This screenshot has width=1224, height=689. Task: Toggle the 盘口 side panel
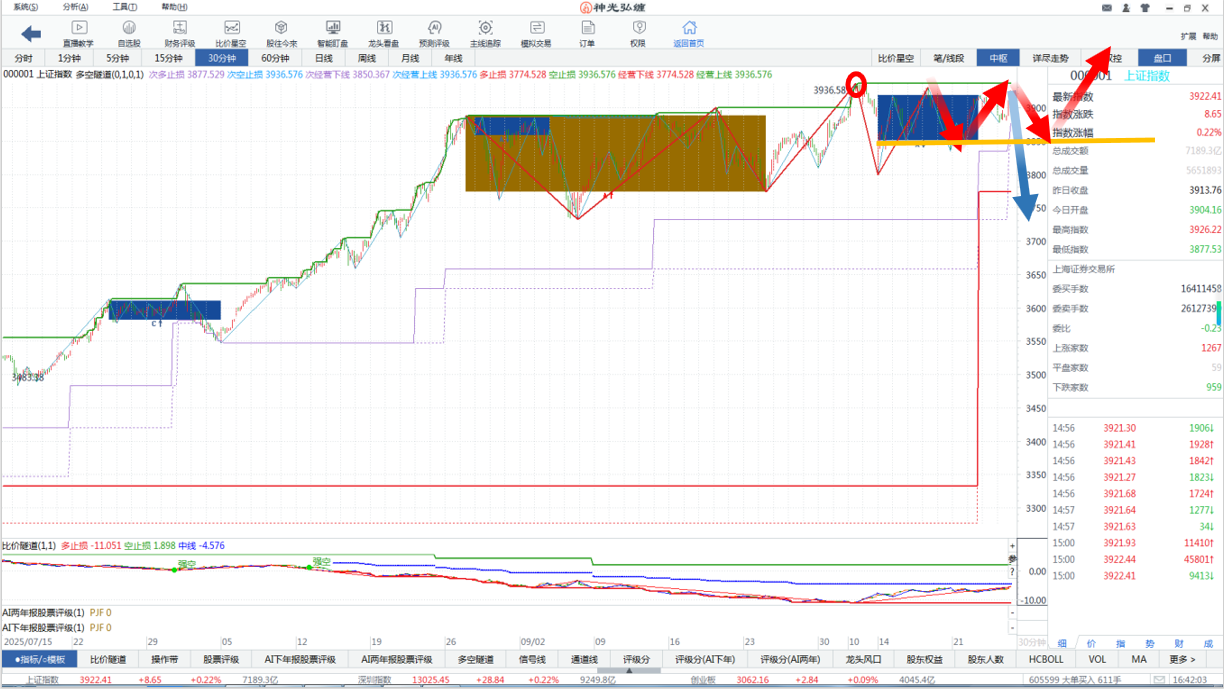[1162, 58]
